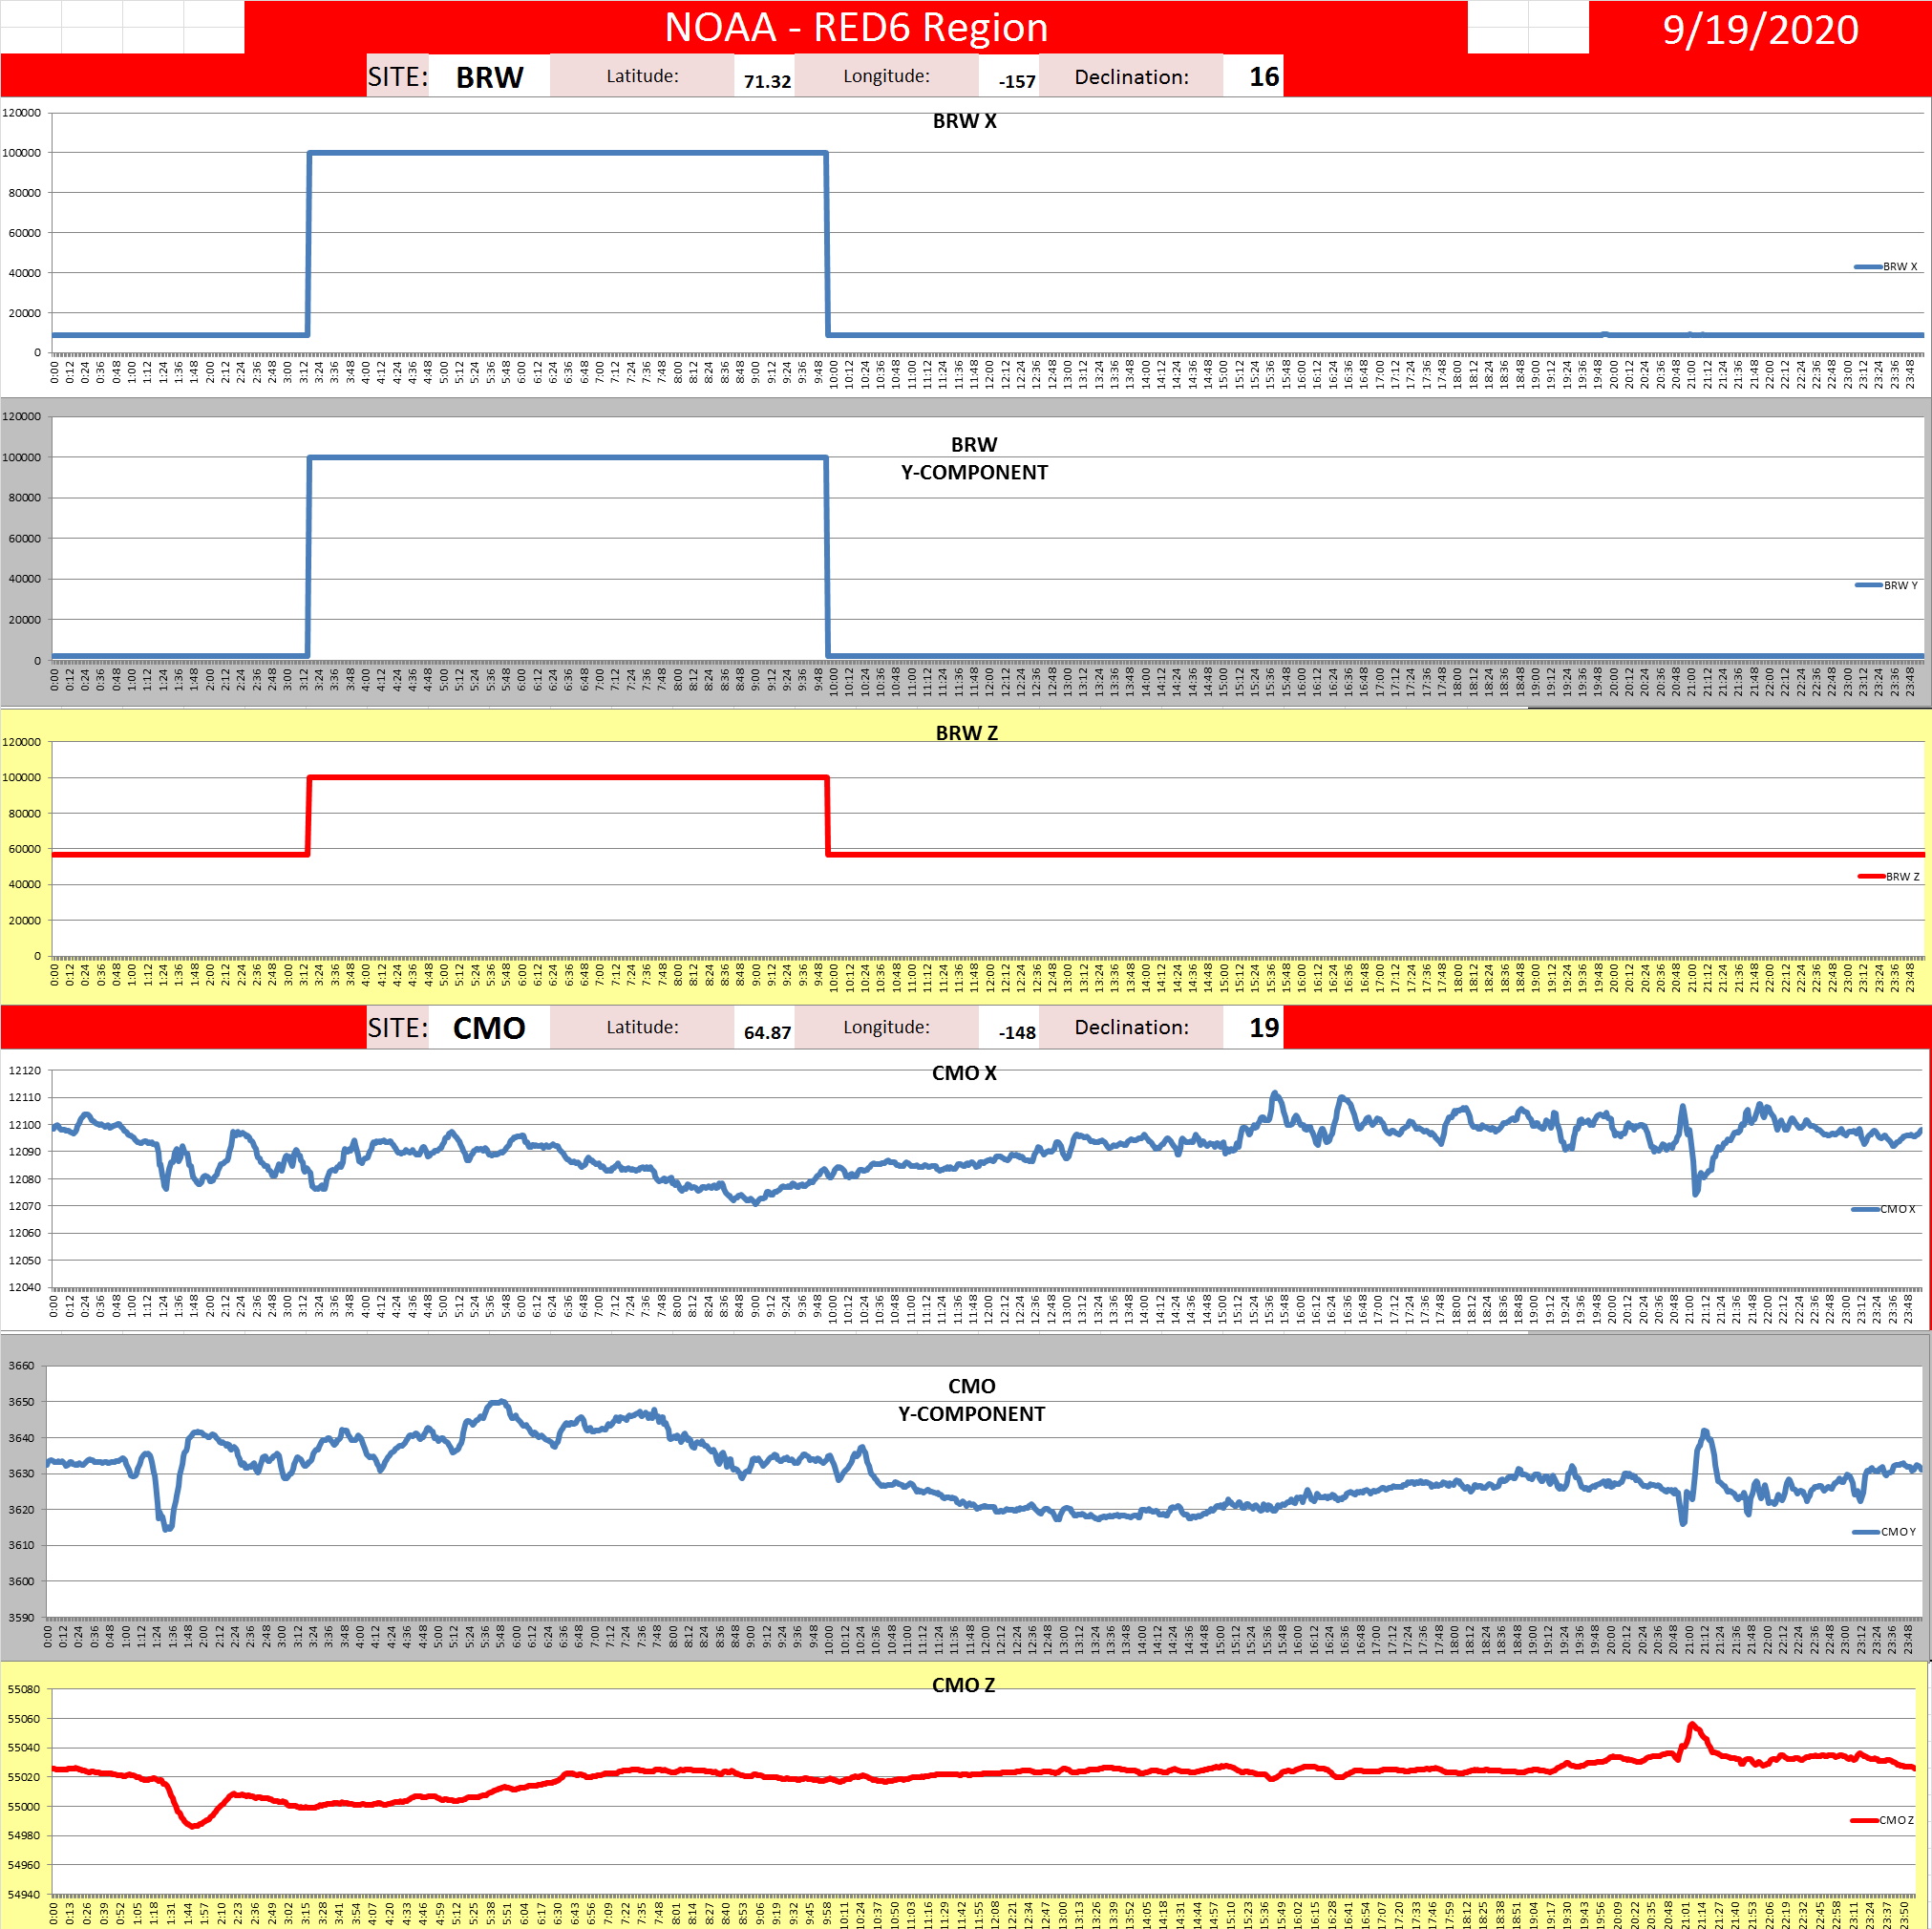Click the BRW Y-COMPONENT chart title
Screen dimensions: 1932x1929
point(973,458)
